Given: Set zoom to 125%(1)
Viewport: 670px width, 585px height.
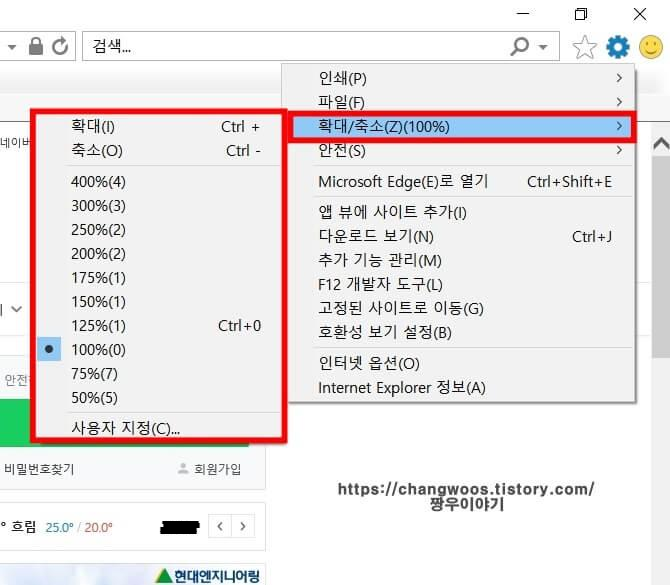Looking at the screenshot, I should point(159,326).
